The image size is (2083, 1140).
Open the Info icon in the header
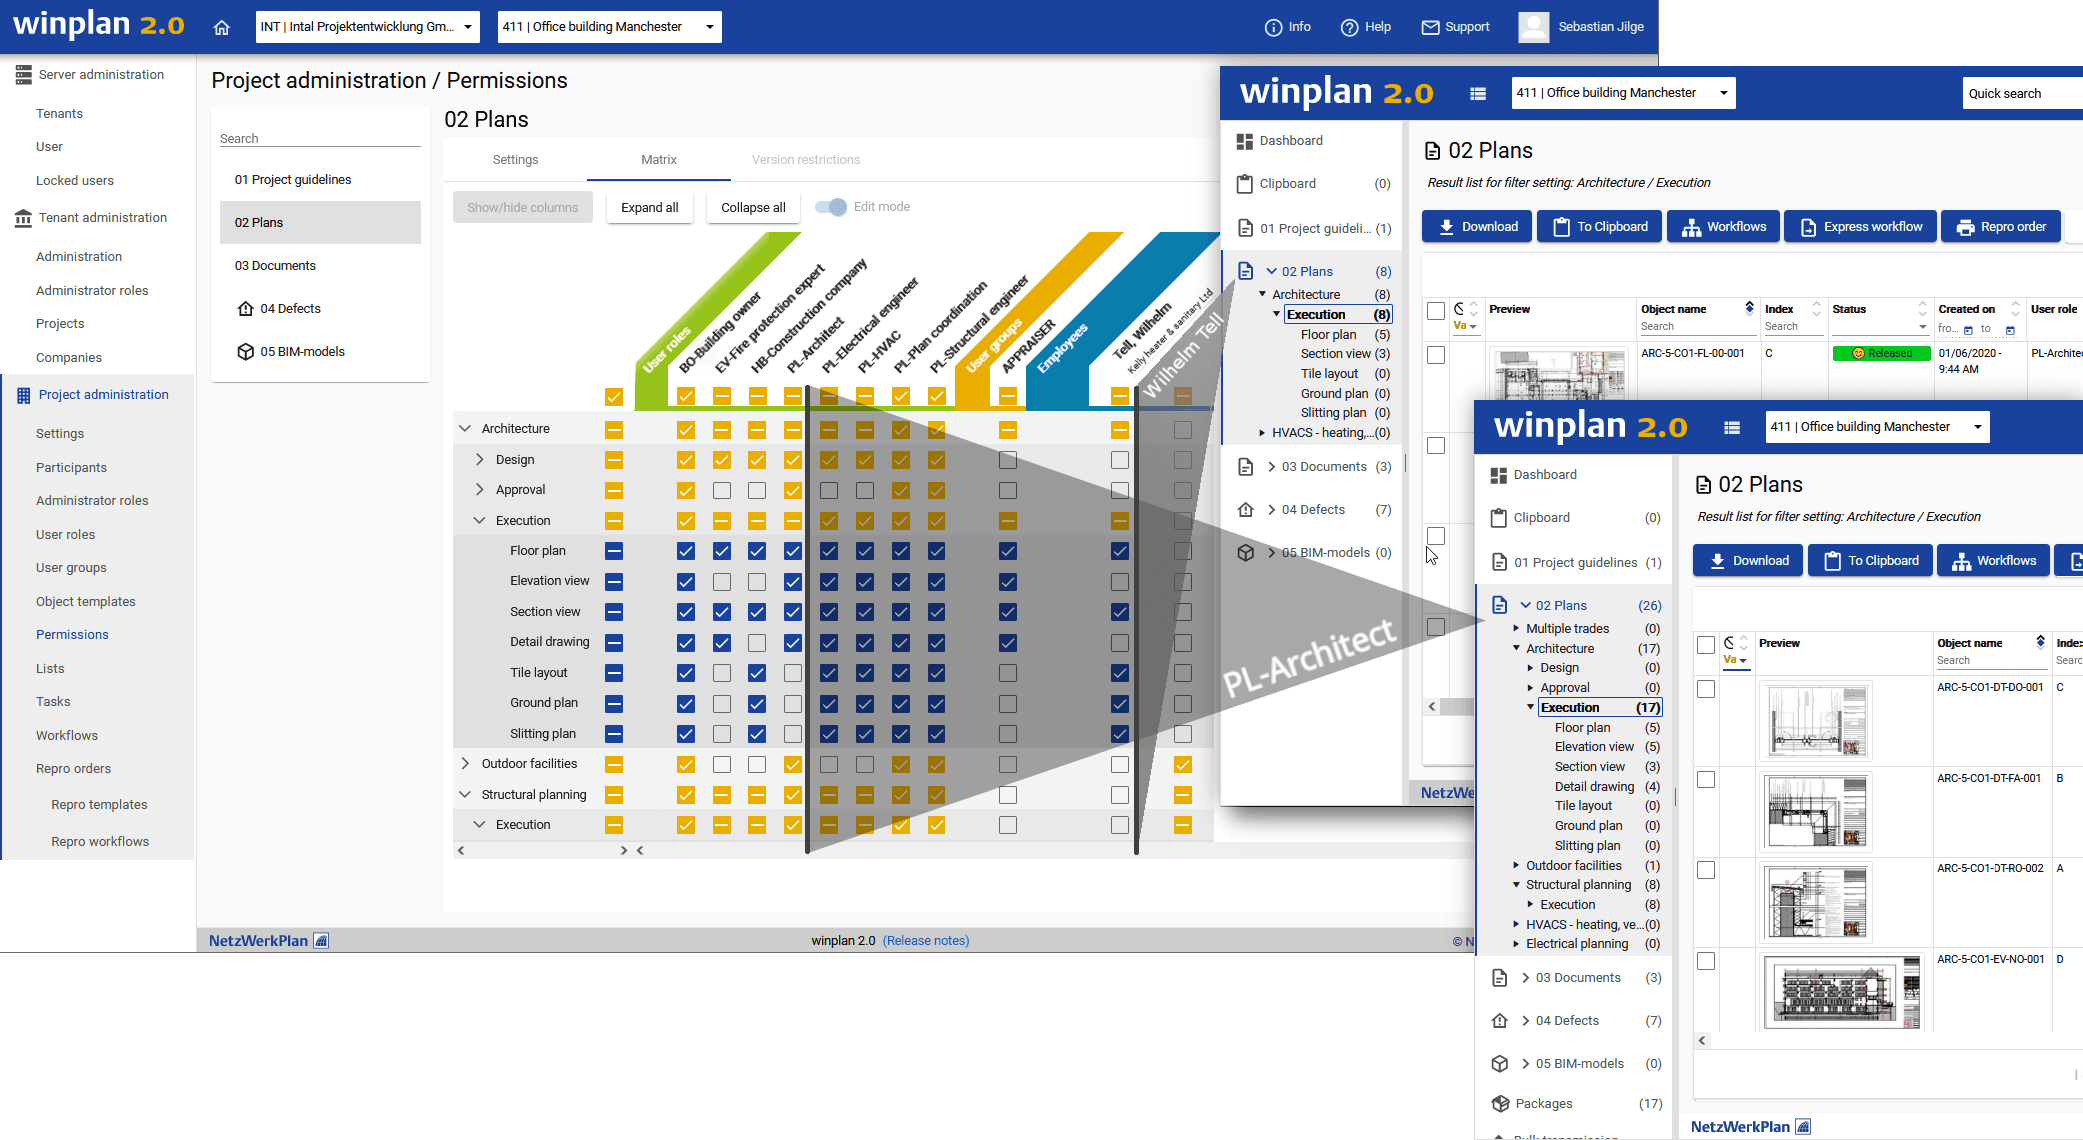click(x=1273, y=27)
